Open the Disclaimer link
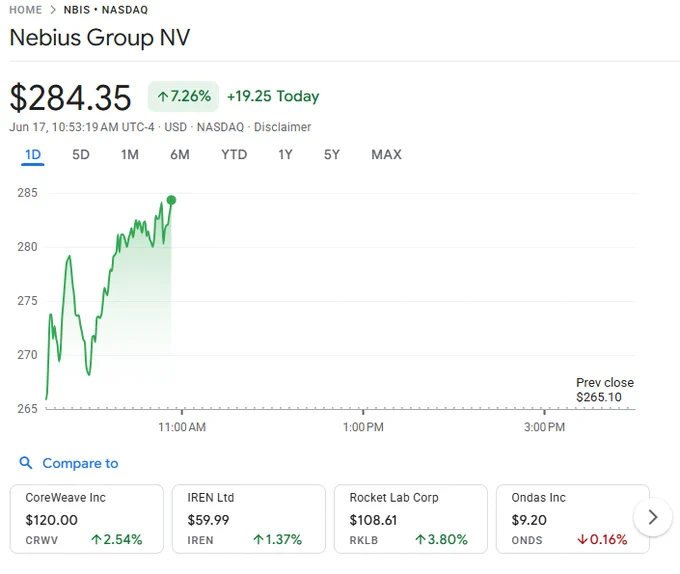 point(282,127)
